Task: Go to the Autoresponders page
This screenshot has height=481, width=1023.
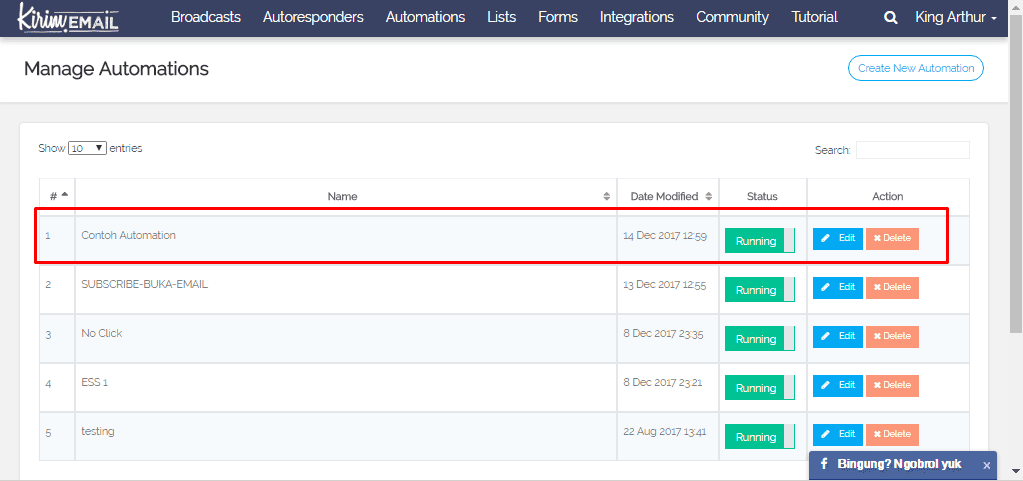Action: point(313,18)
